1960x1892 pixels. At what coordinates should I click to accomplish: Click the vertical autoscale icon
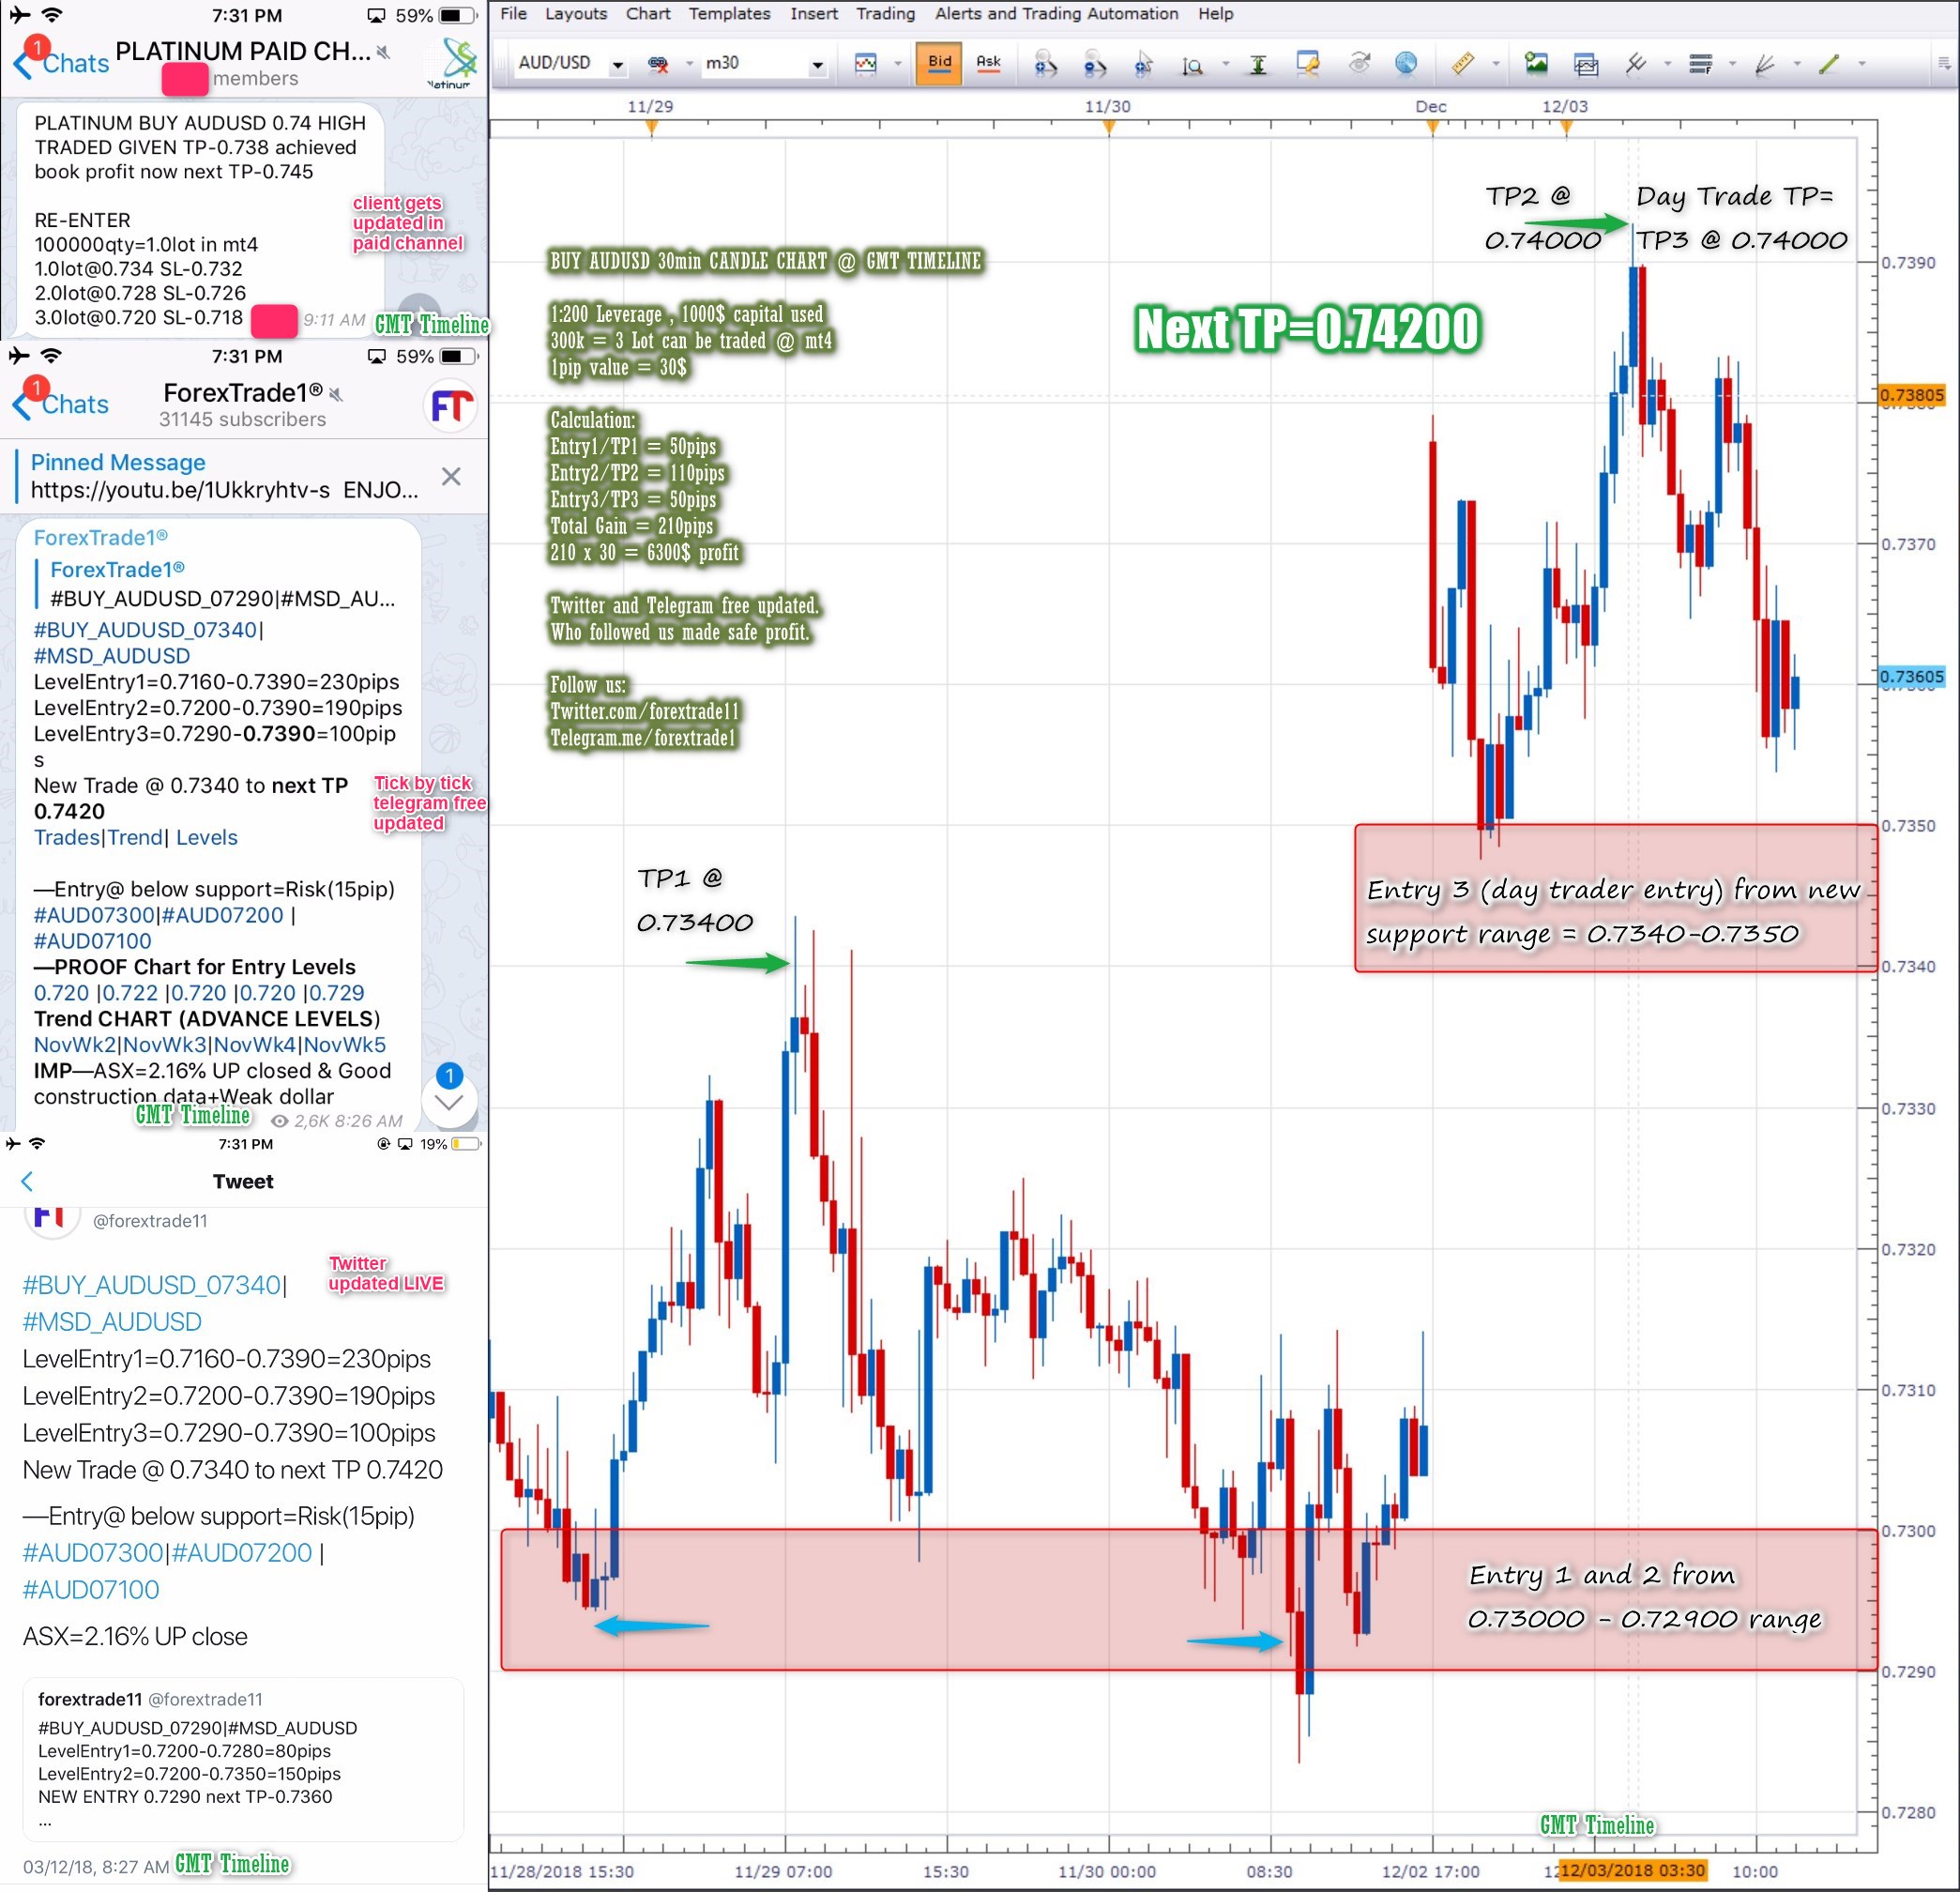click(1258, 66)
